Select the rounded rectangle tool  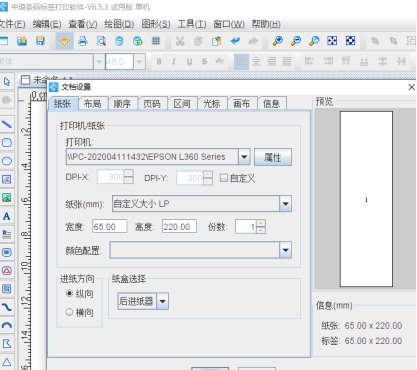pyautogui.click(x=7, y=143)
